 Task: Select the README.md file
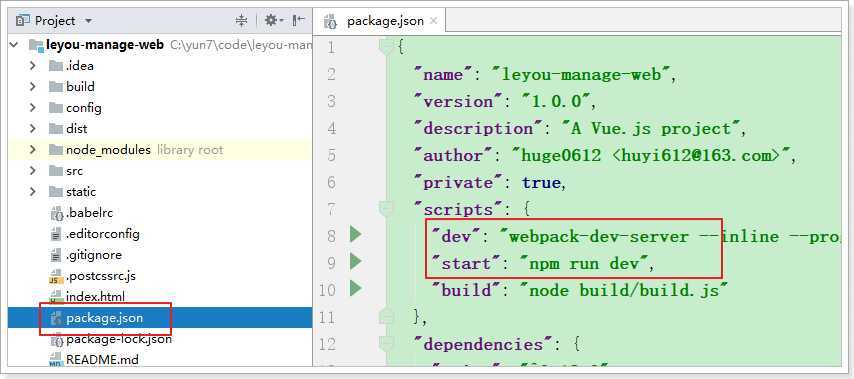102,360
